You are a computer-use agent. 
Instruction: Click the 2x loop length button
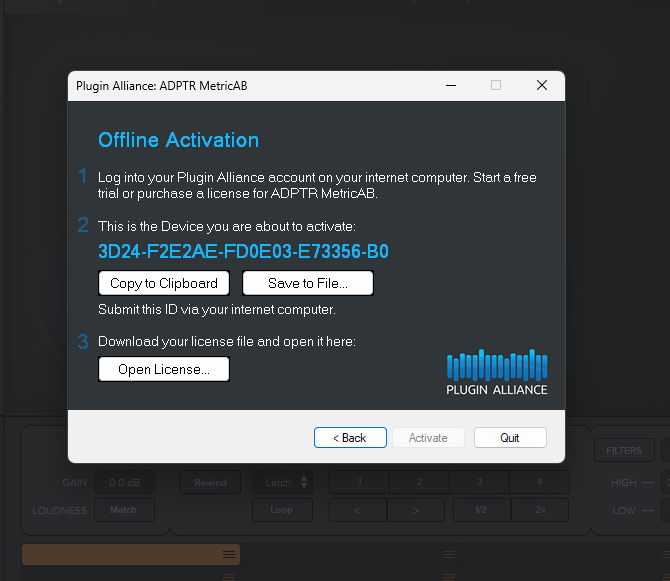click(539, 510)
